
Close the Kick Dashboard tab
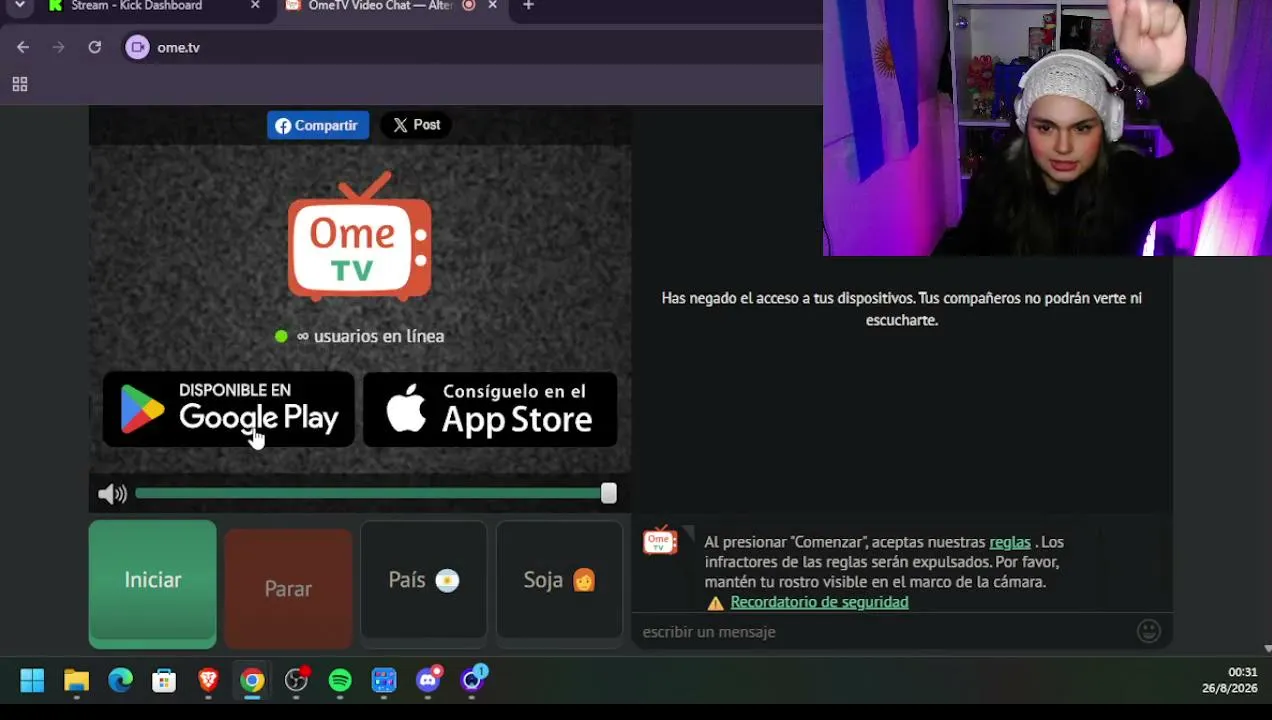(255, 6)
